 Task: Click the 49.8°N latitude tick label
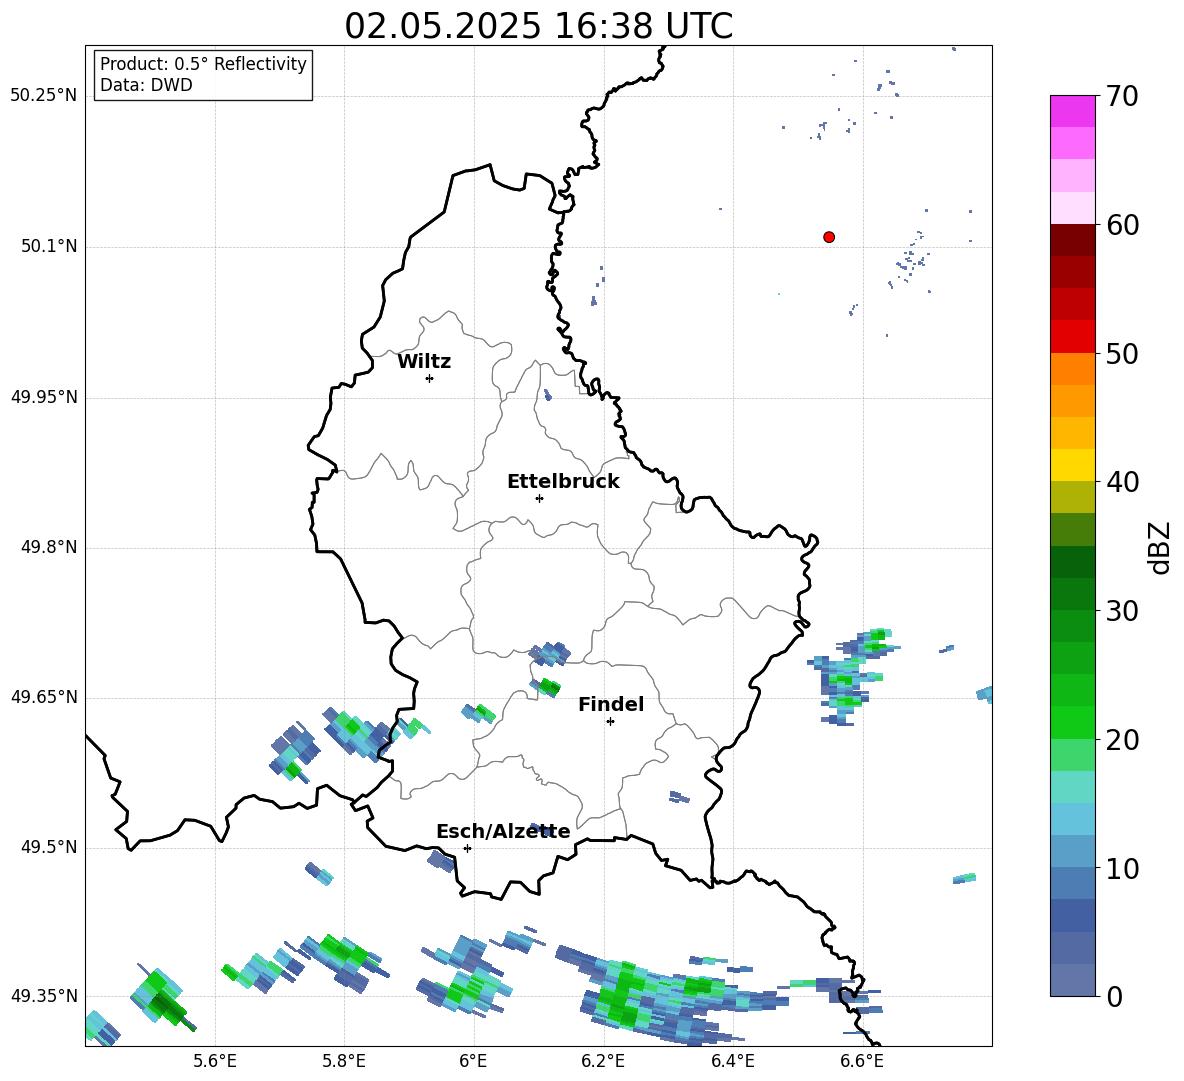point(49,547)
